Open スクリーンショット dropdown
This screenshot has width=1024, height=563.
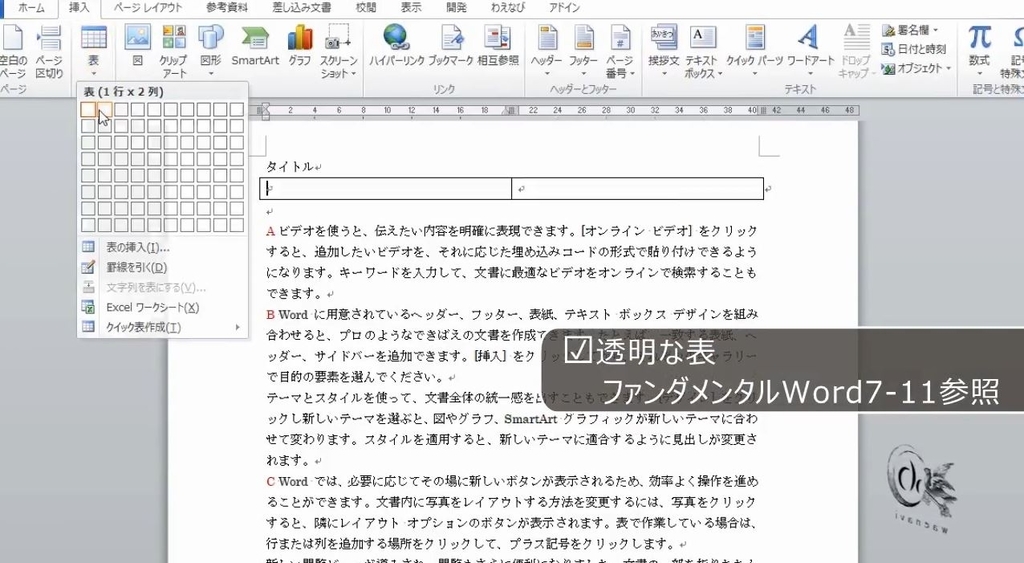[338, 51]
